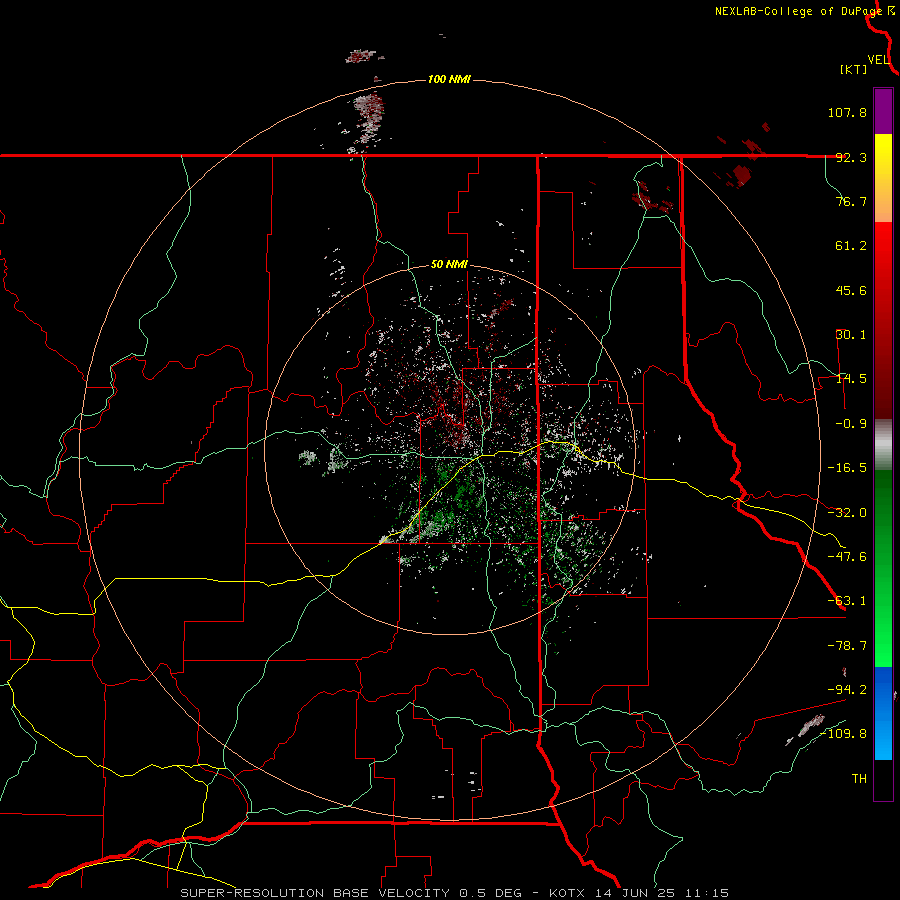Viewport: 900px width, 900px height.
Task: Click the -47.6 velocity scale value
Action: click(847, 557)
